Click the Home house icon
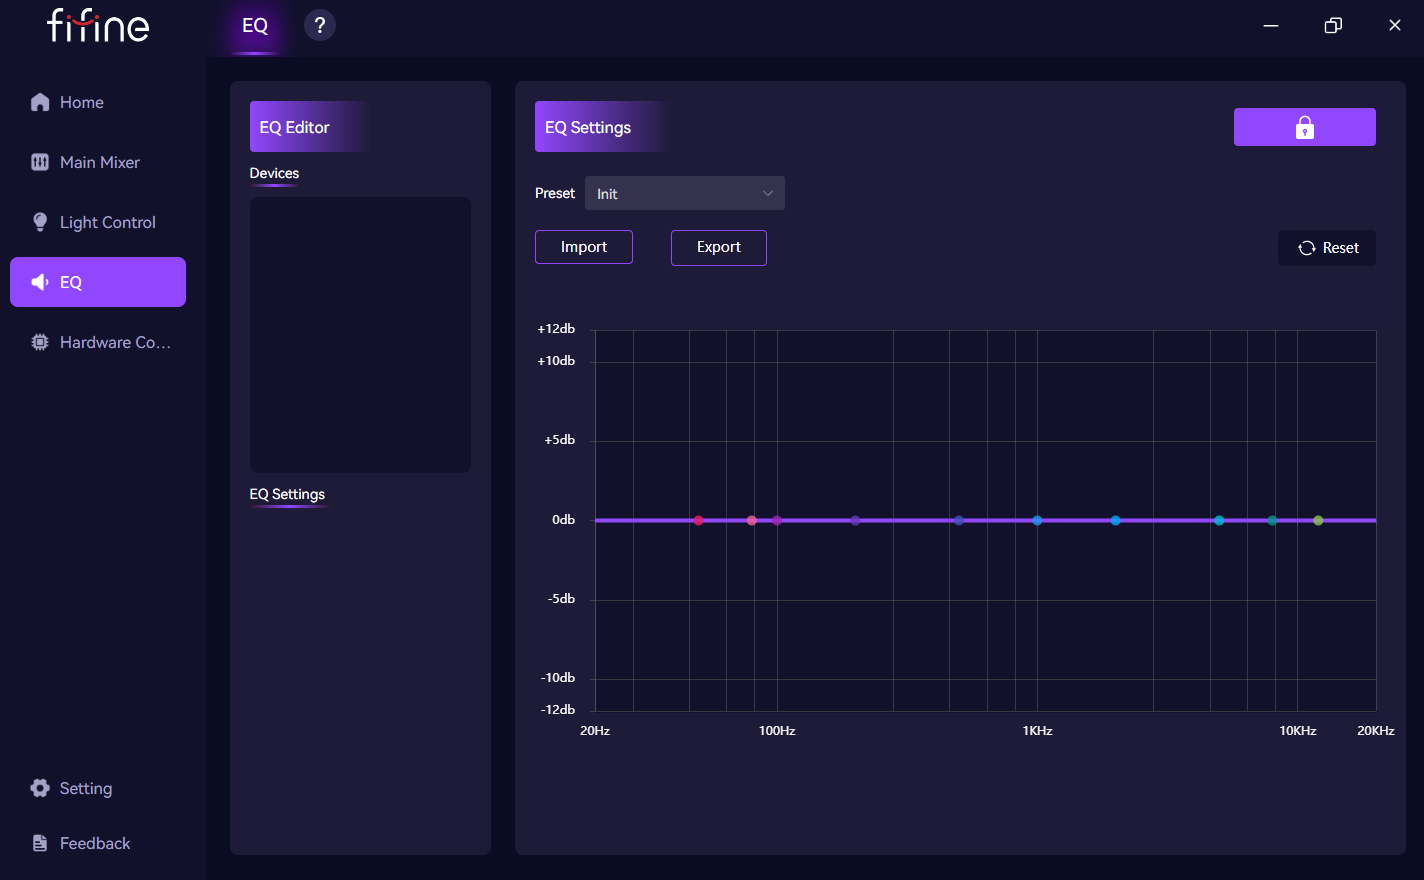 (x=40, y=102)
